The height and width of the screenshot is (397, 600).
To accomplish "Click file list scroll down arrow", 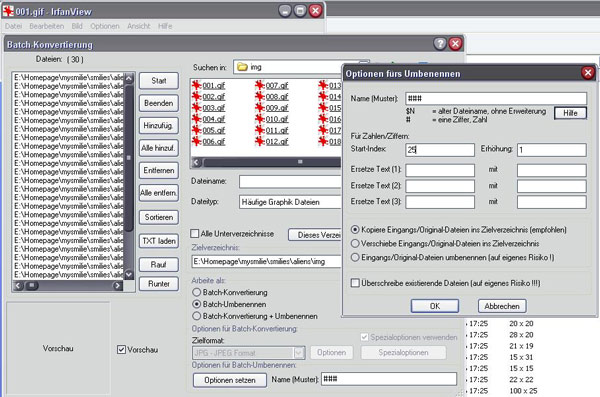I will [129, 274].
